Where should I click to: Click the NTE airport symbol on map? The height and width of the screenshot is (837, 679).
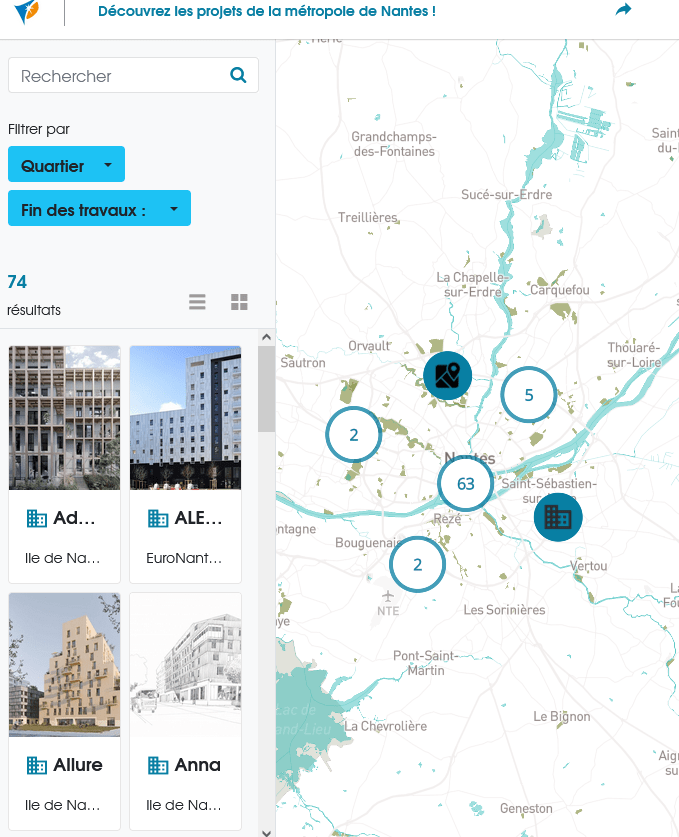tap(388, 596)
